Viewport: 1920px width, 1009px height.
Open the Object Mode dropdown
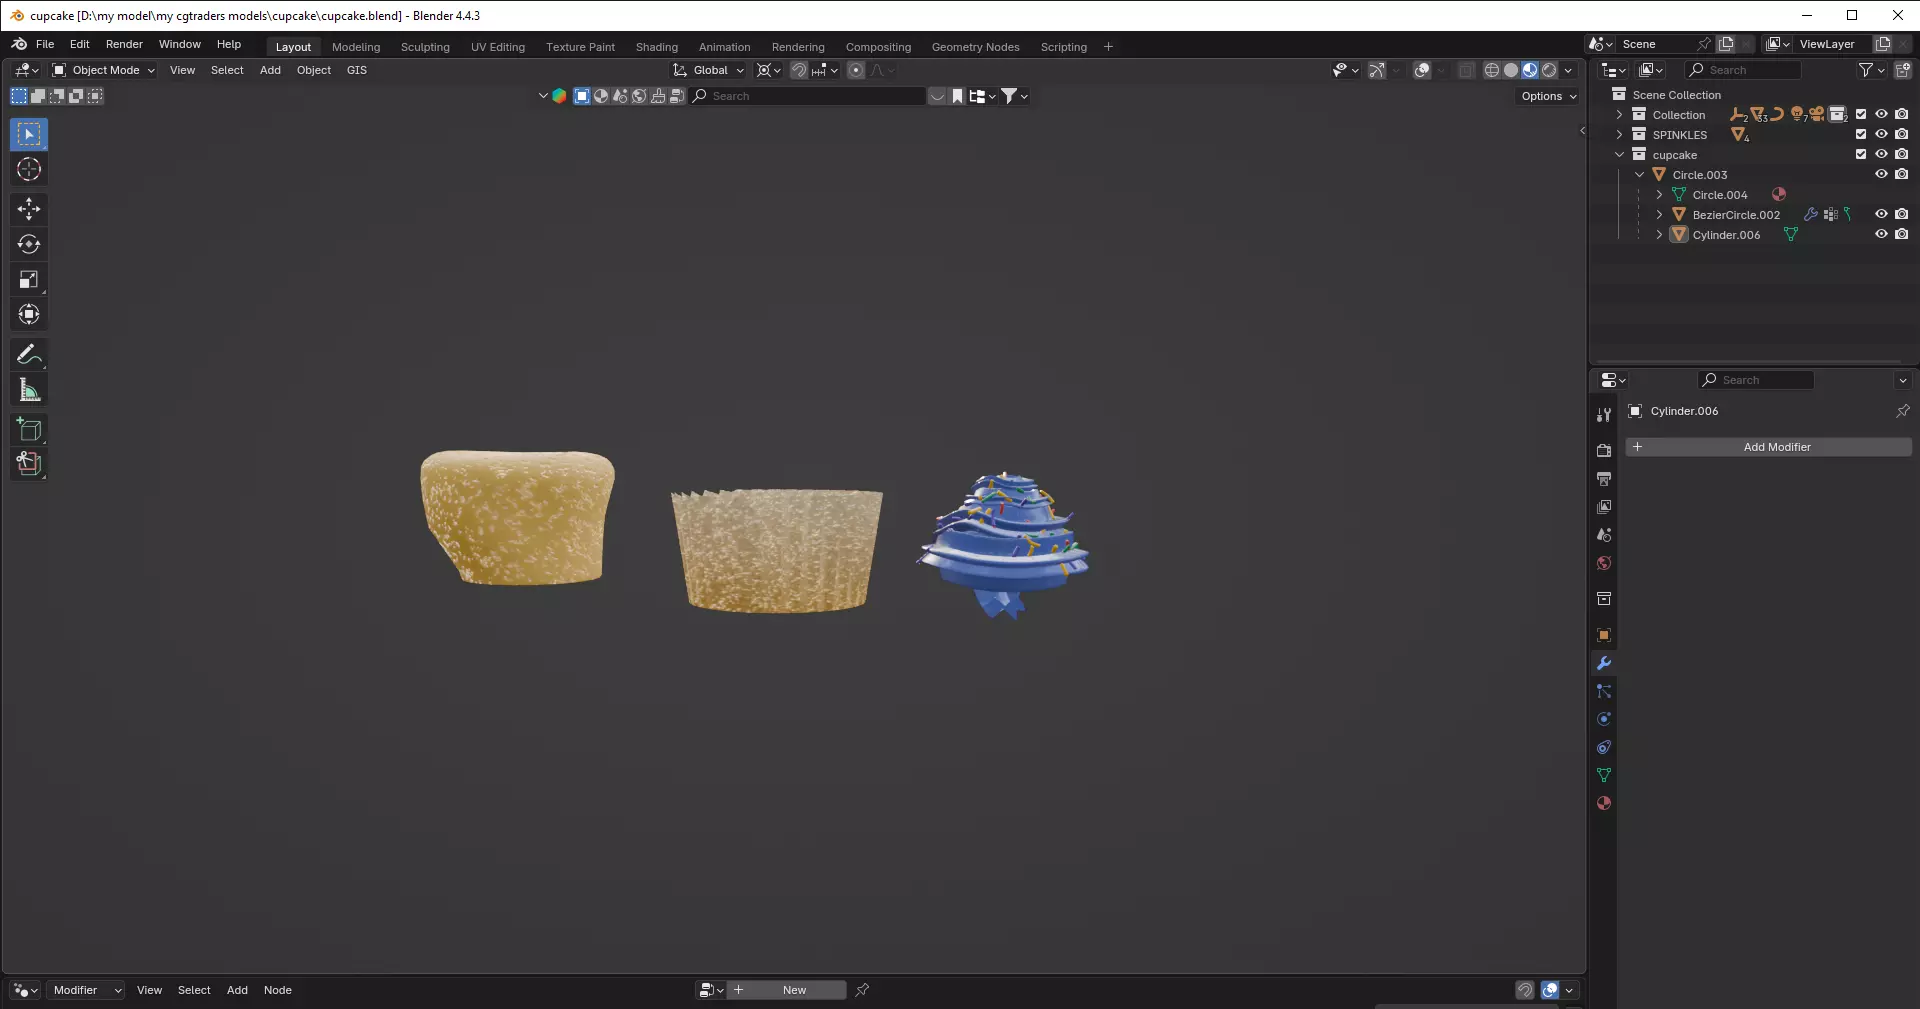(x=104, y=70)
